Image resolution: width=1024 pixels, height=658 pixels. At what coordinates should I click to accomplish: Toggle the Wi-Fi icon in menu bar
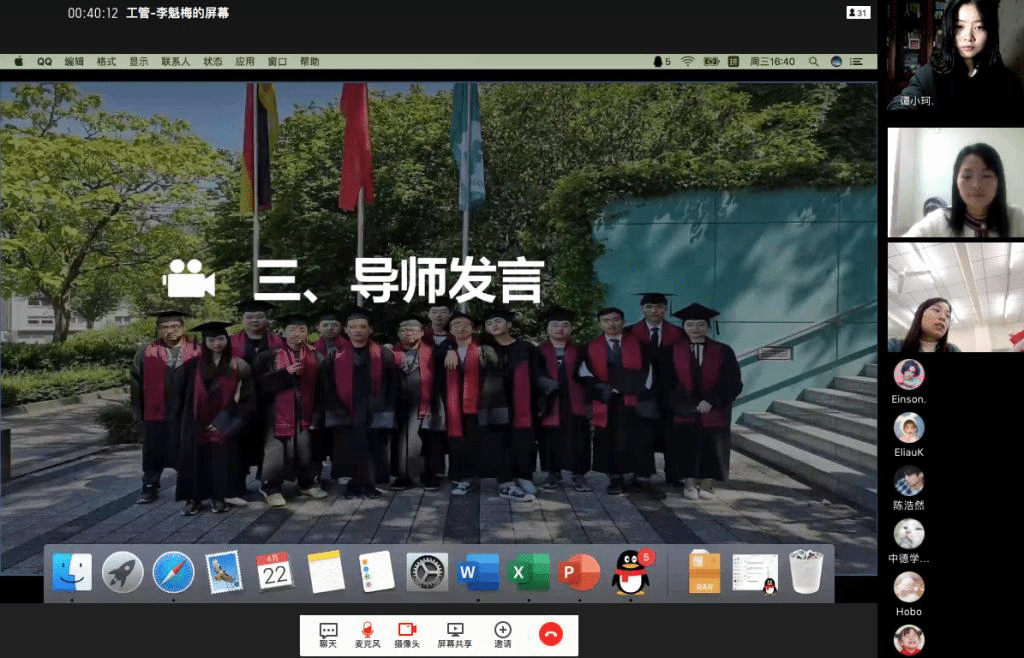tap(688, 61)
